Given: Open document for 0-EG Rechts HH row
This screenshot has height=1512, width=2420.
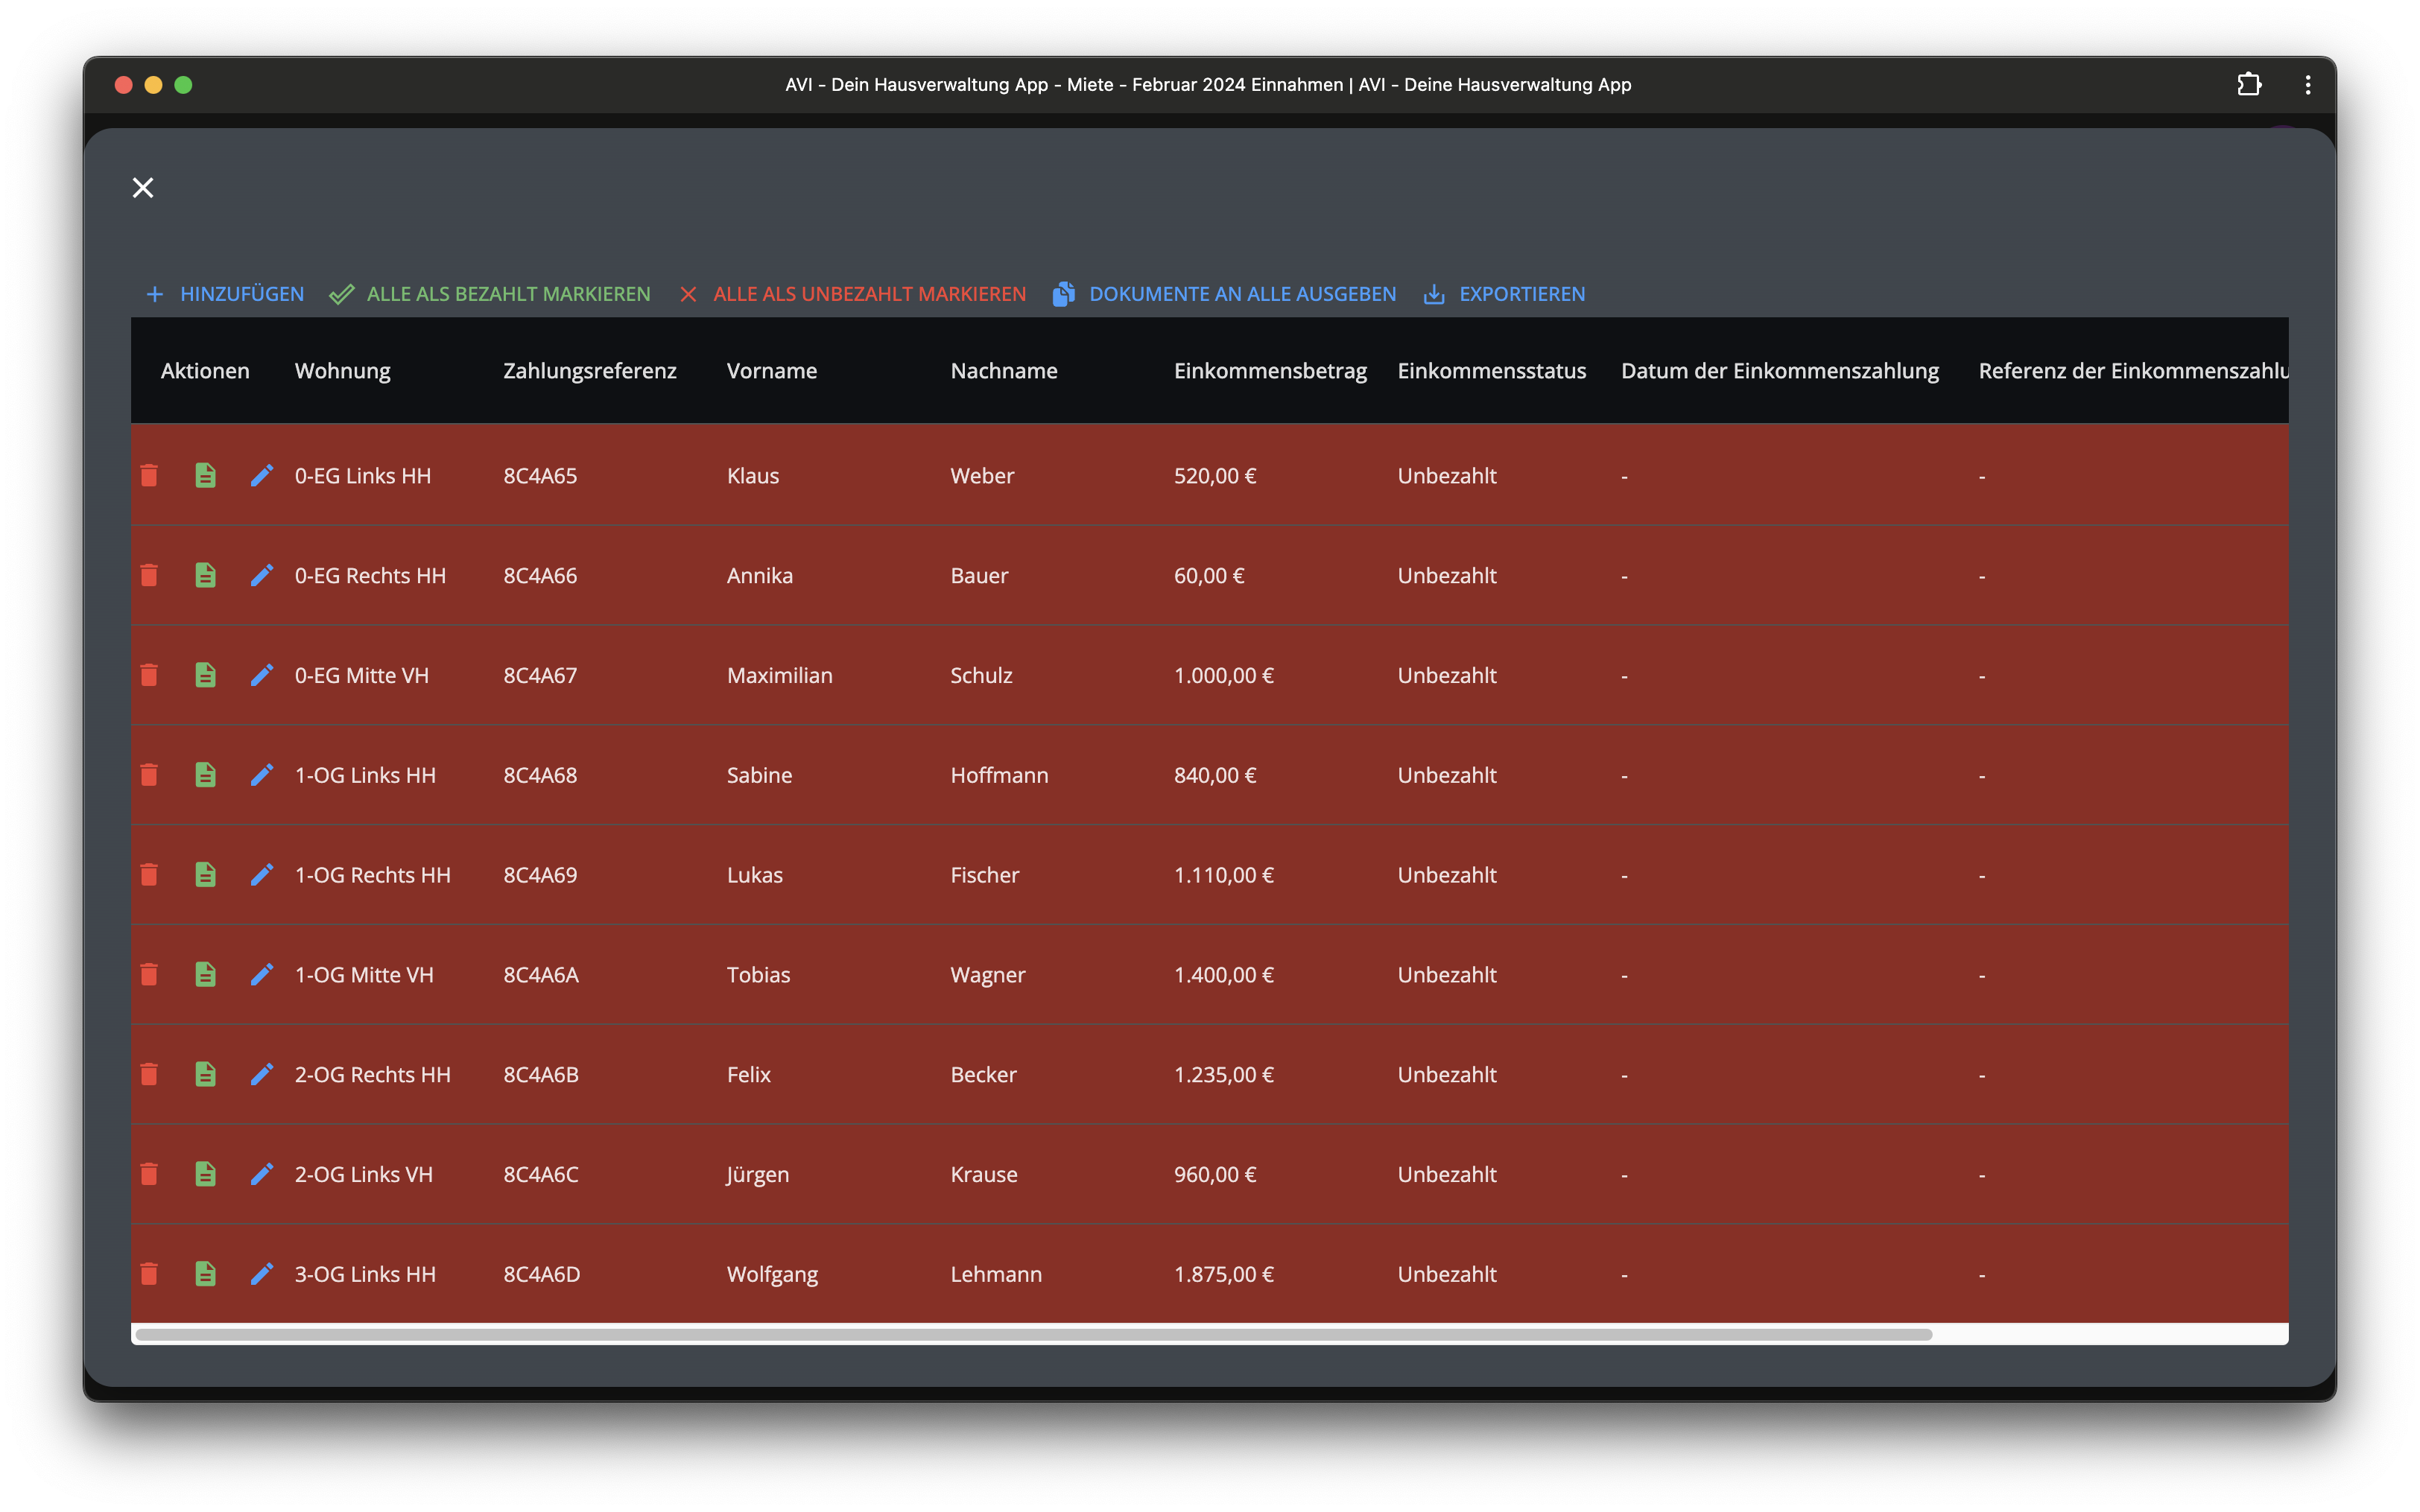Looking at the screenshot, I should (205, 575).
